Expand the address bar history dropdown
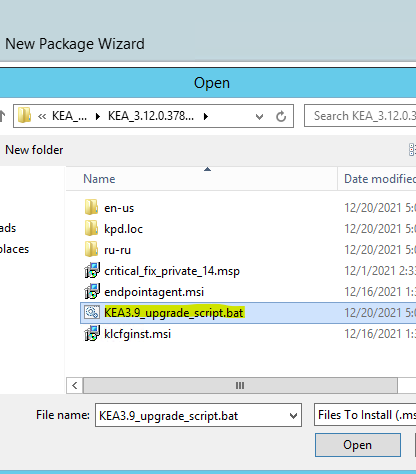 point(259,116)
